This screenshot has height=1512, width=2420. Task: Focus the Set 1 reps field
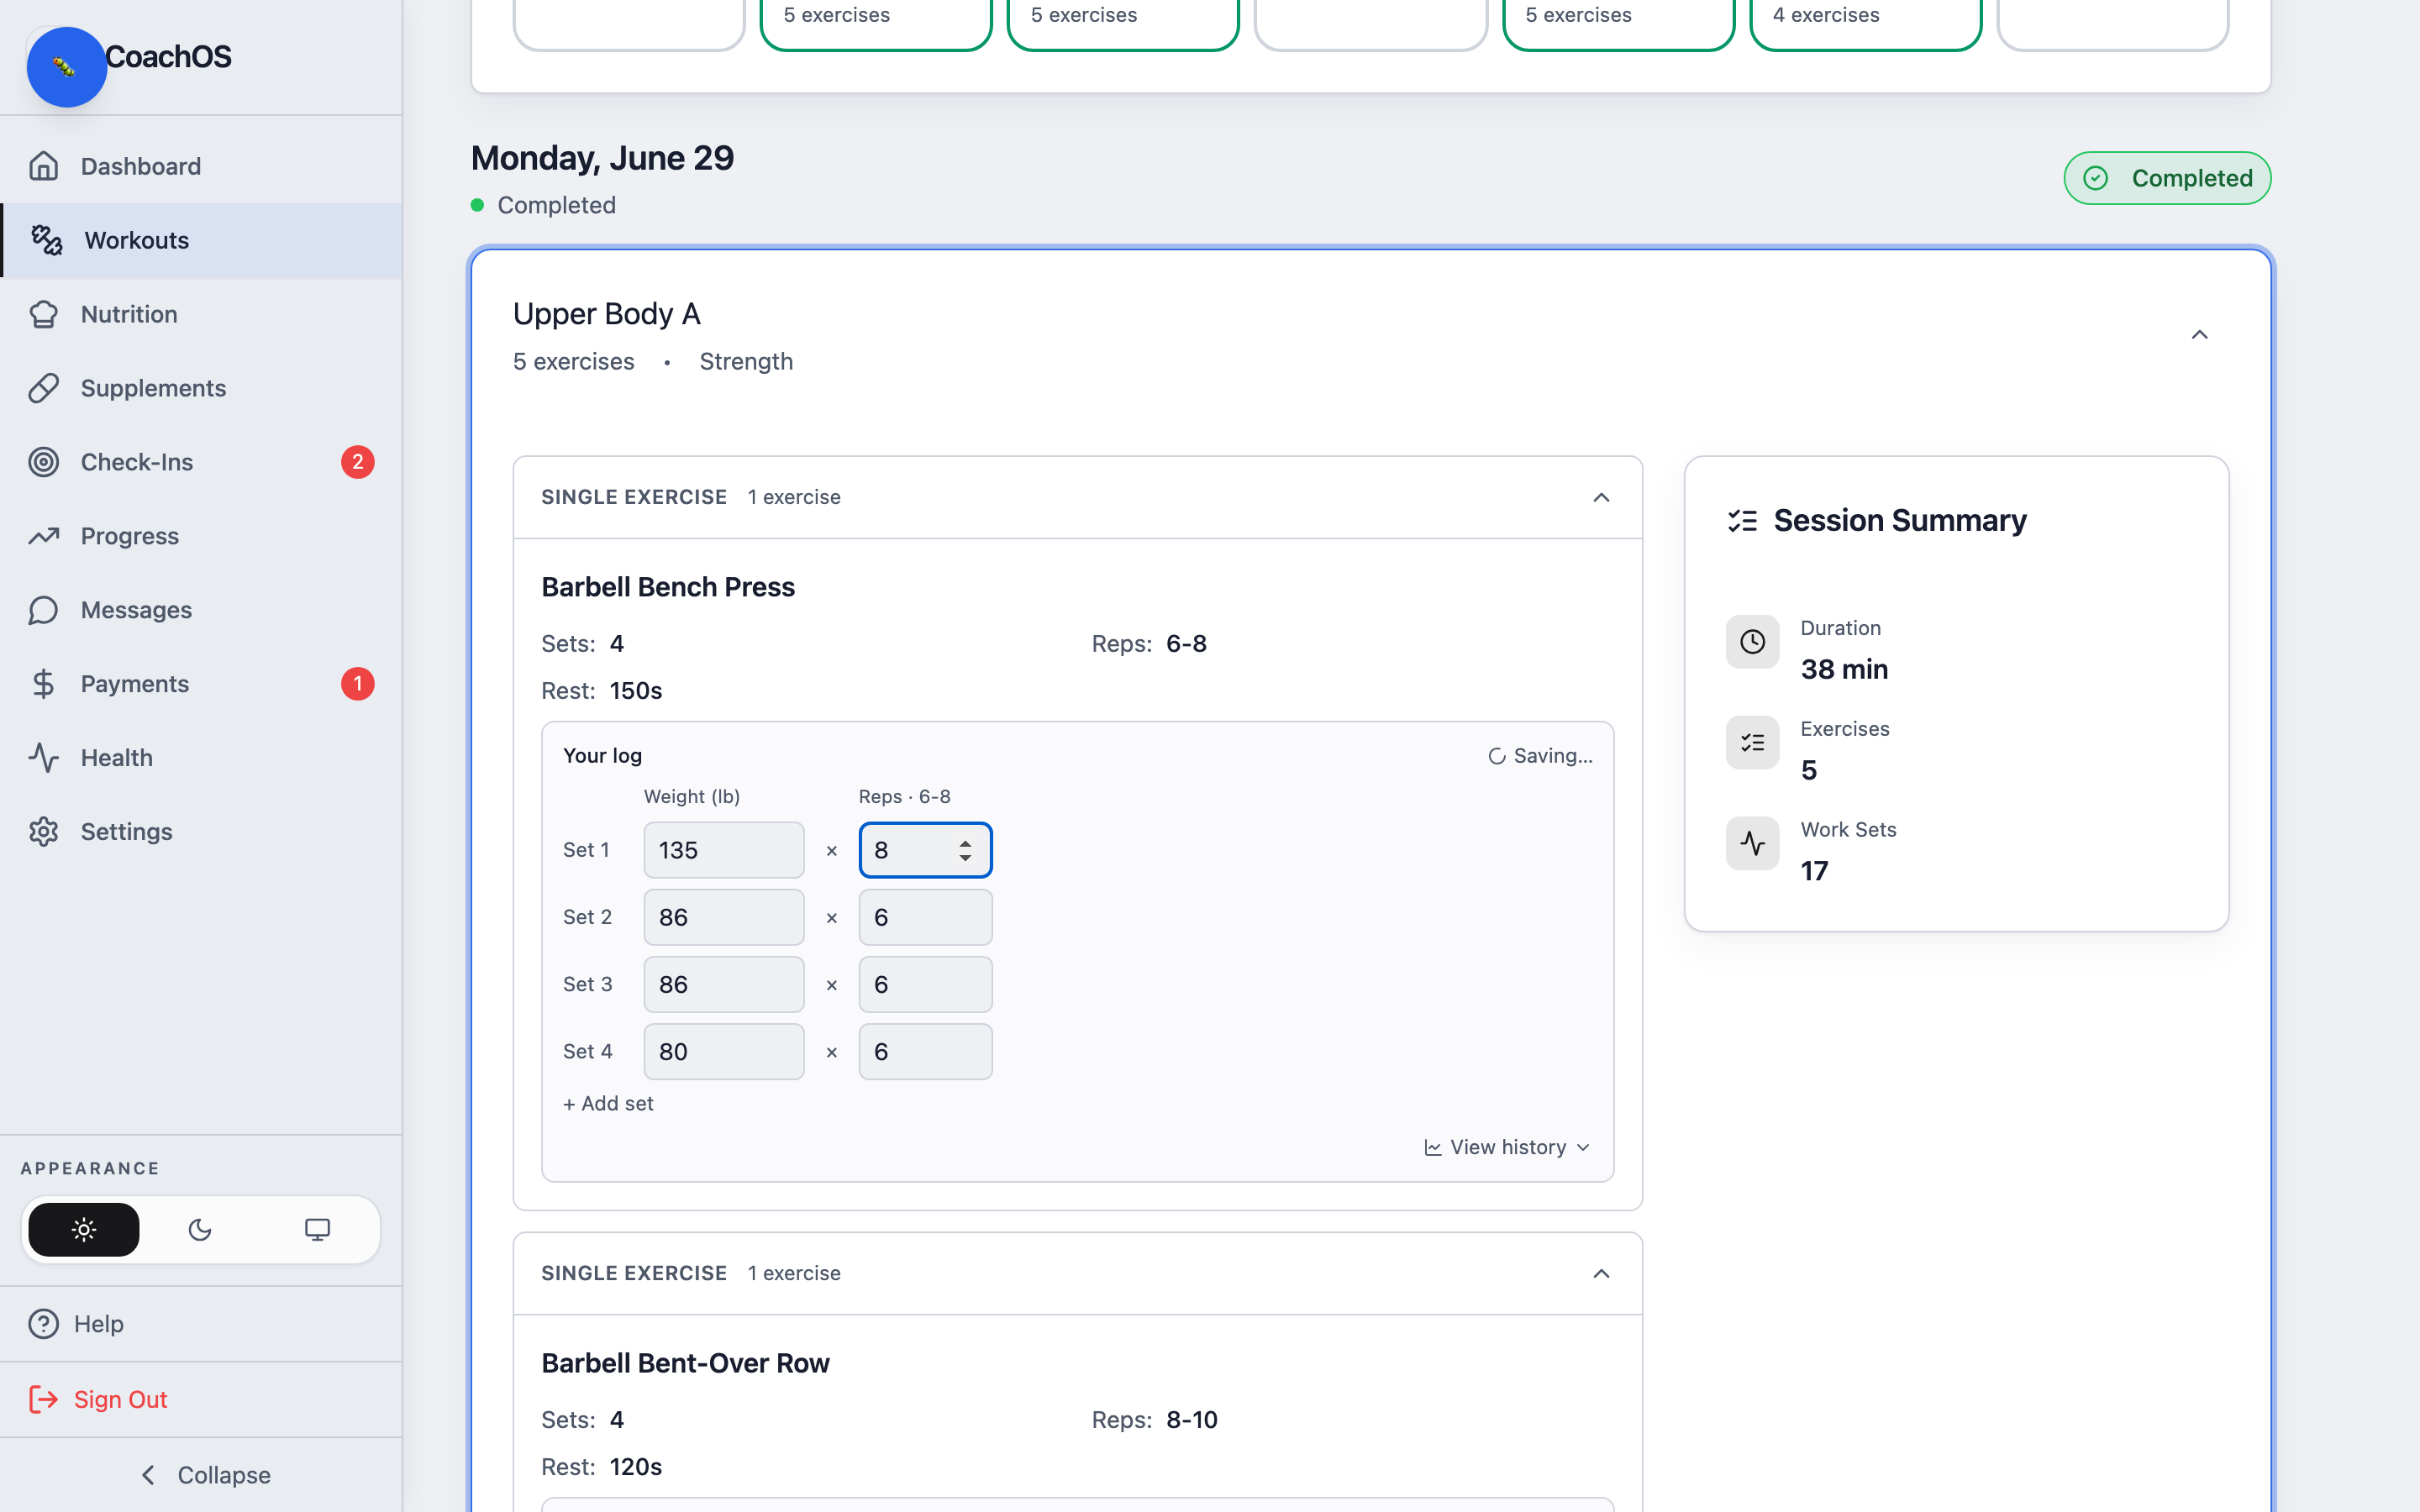coord(926,850)
